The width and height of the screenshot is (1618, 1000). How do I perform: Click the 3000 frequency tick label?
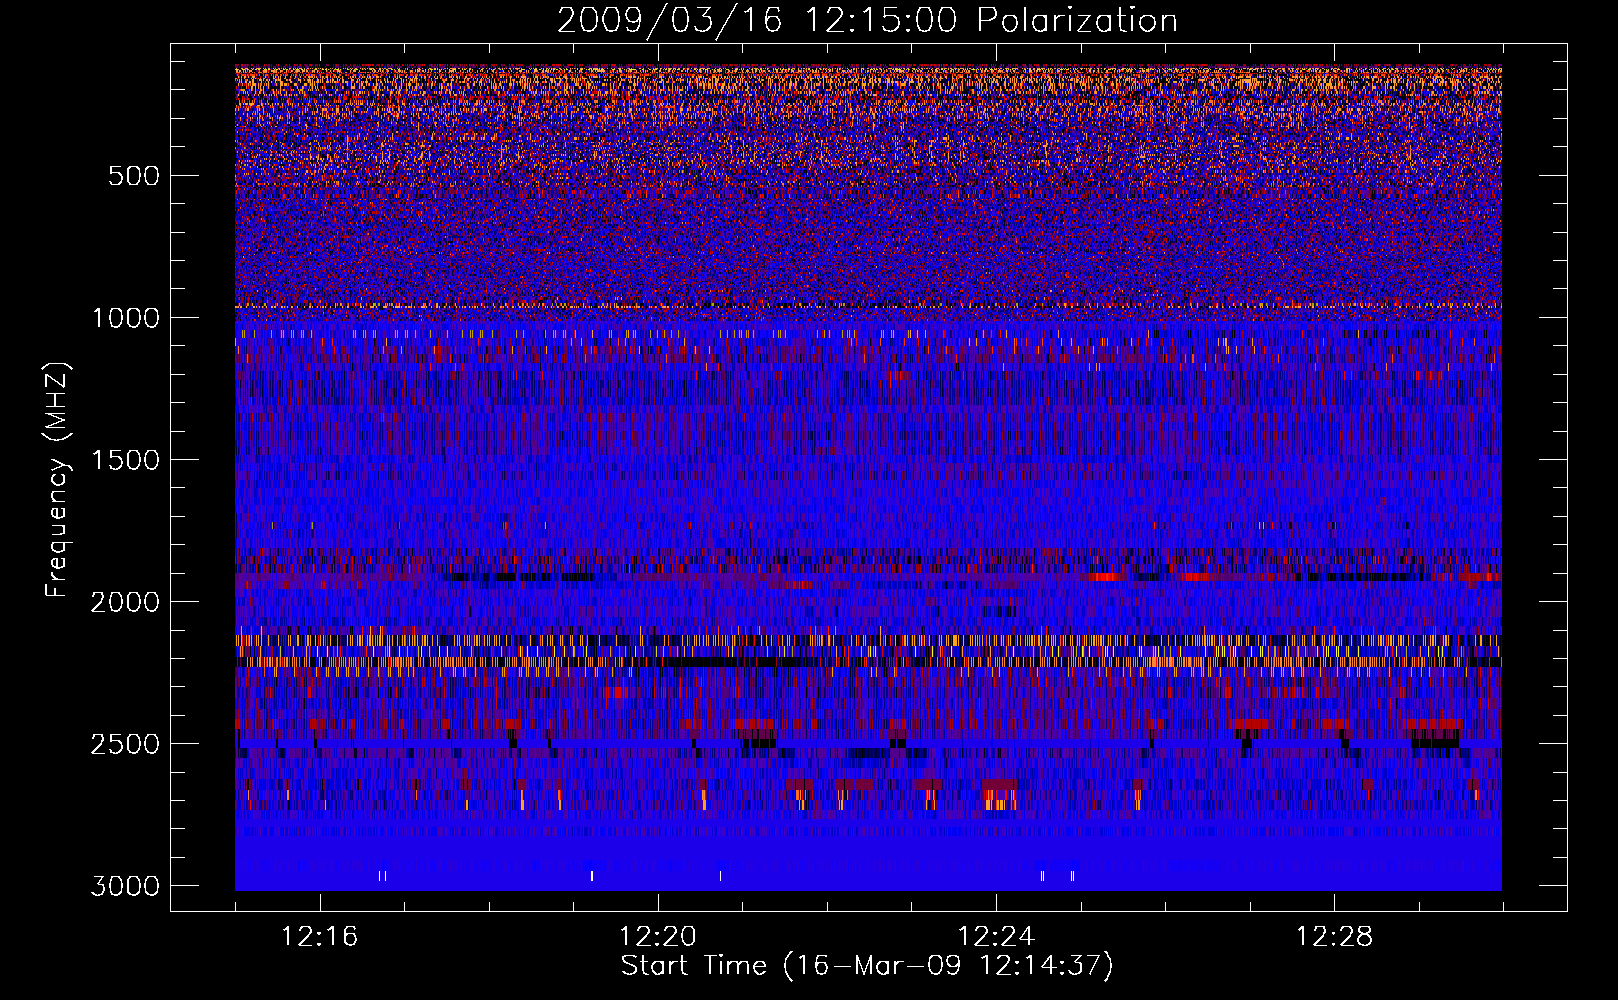click(x=125, y=886)
